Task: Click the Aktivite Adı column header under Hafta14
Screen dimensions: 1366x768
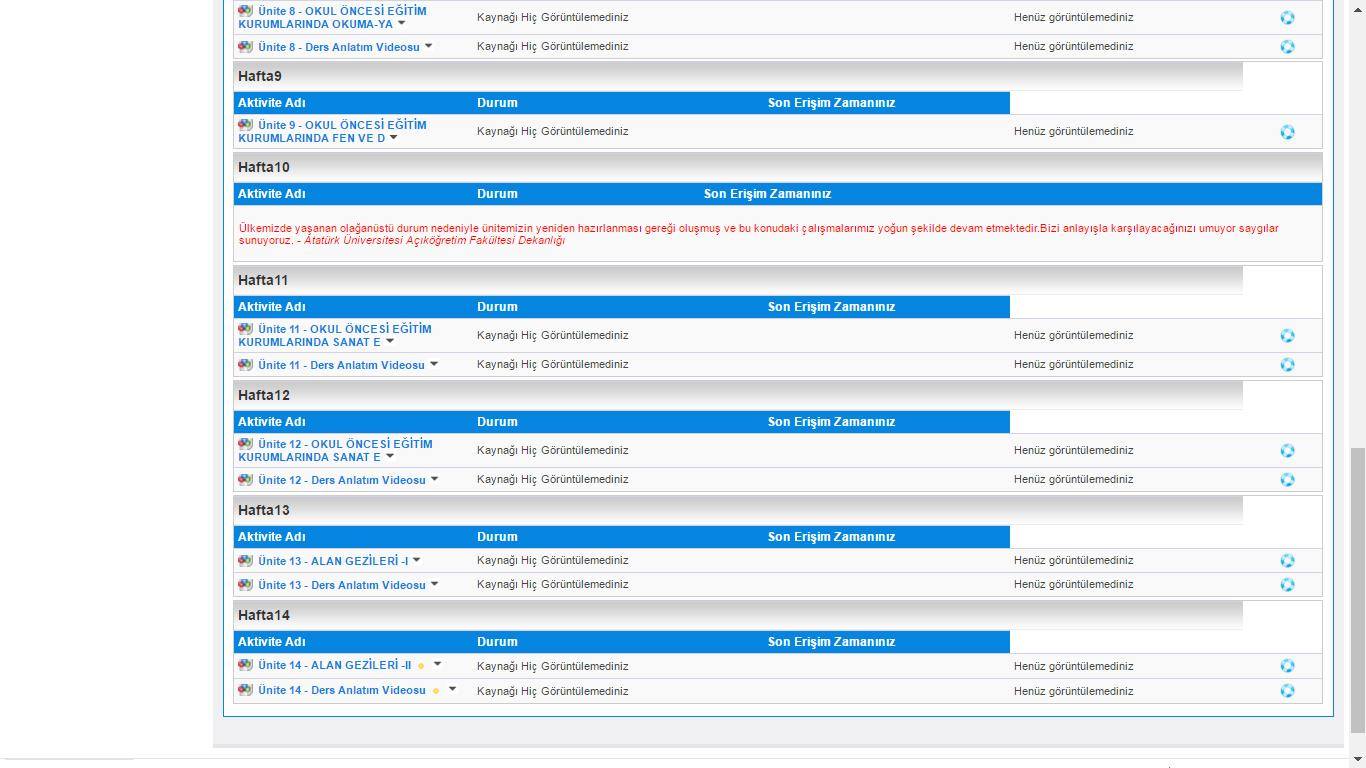Action: [272, 642]
